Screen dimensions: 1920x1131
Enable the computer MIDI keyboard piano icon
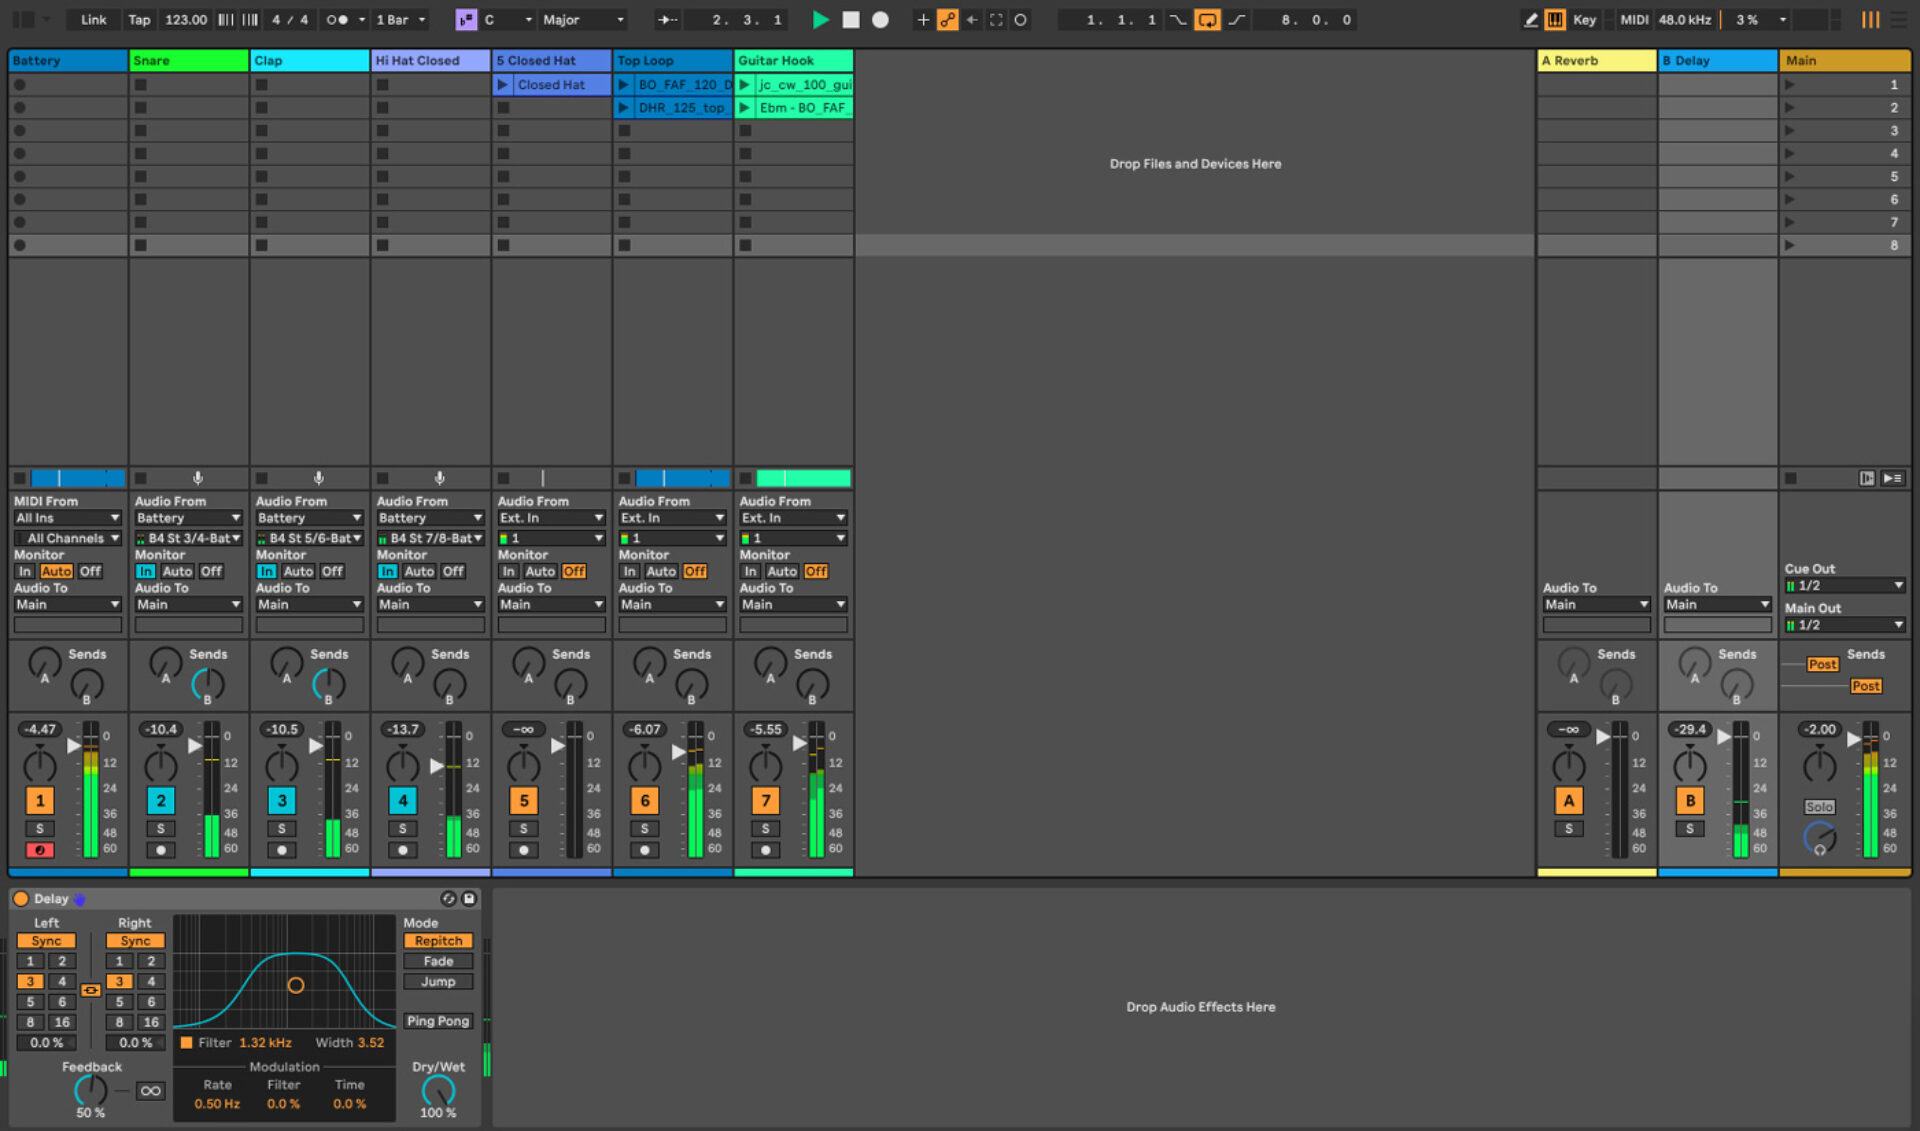point(1556,19)
